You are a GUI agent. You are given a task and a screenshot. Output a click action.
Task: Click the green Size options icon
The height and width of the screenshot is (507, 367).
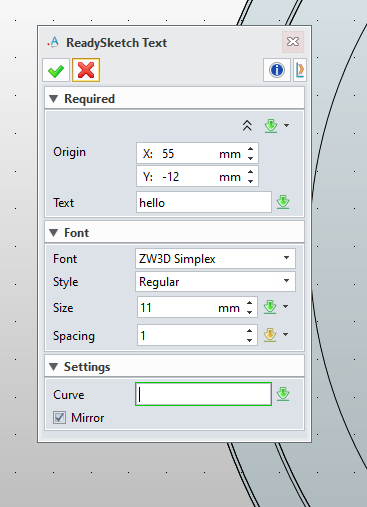coord(270,307)
